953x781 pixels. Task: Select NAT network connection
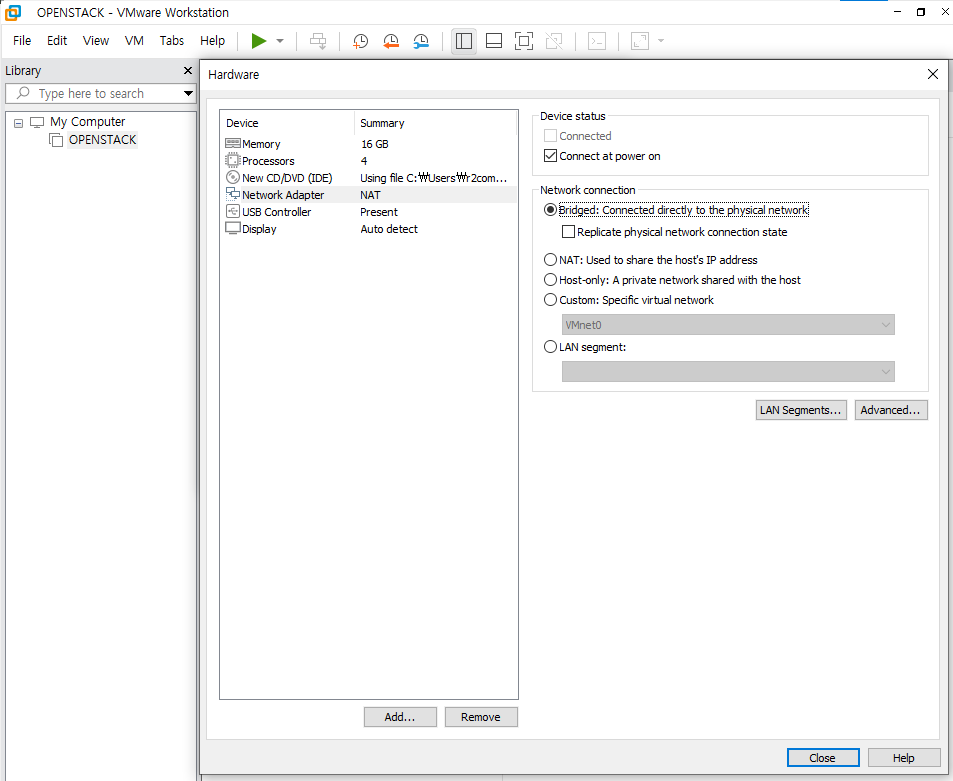coord(551,260)
